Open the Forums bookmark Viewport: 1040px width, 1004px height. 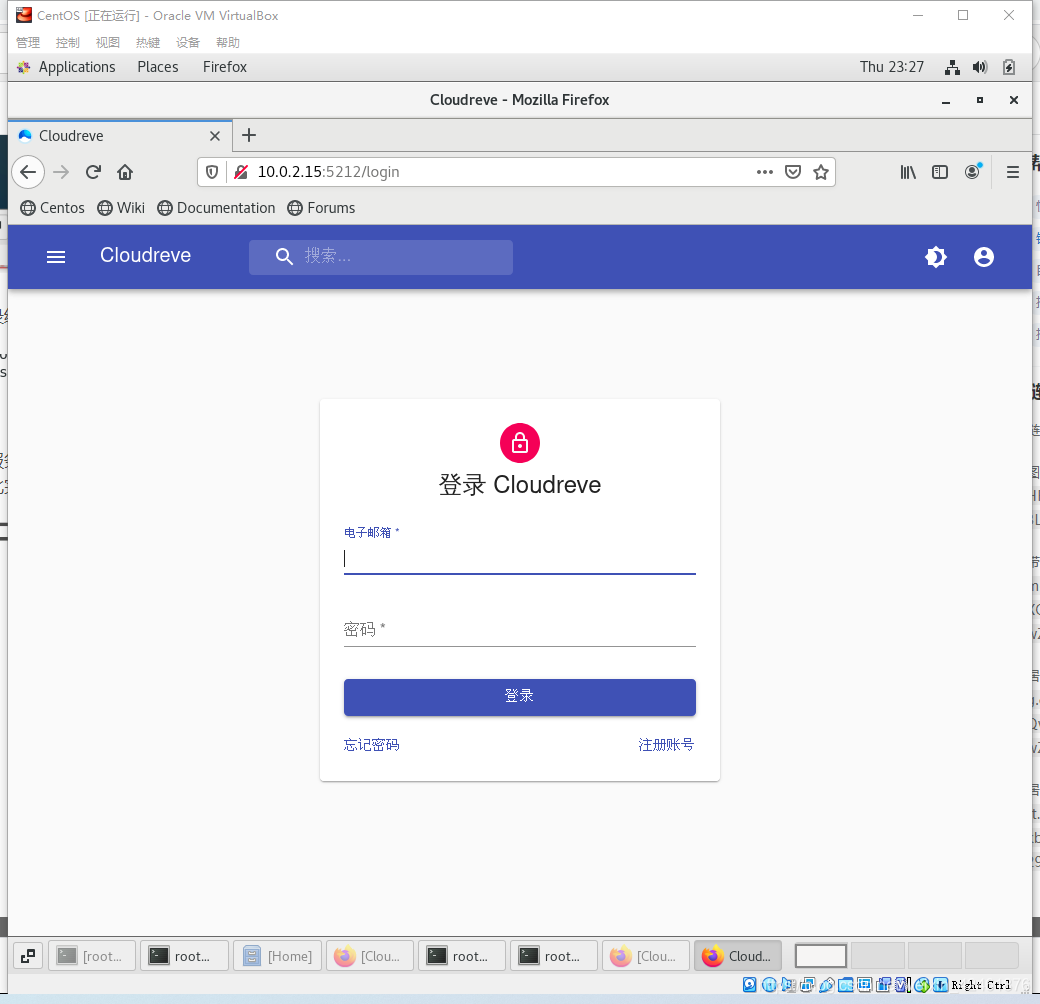click(x=321, y=208)
